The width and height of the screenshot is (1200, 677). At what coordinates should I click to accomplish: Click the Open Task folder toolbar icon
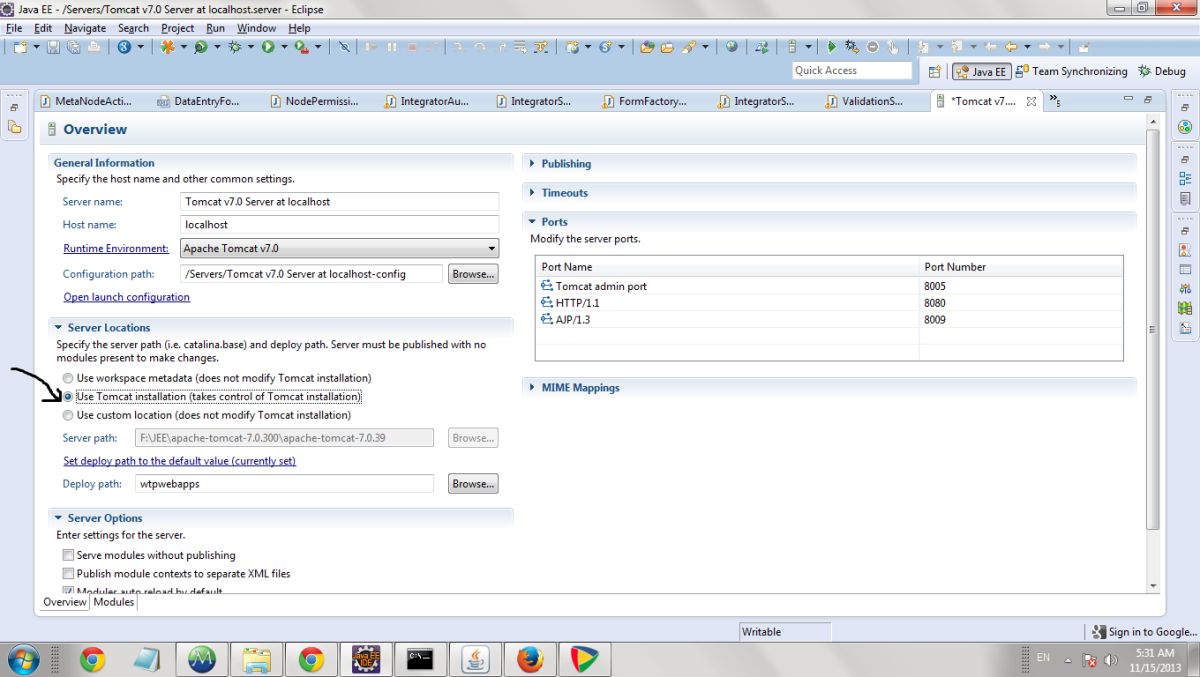(667, 46)
